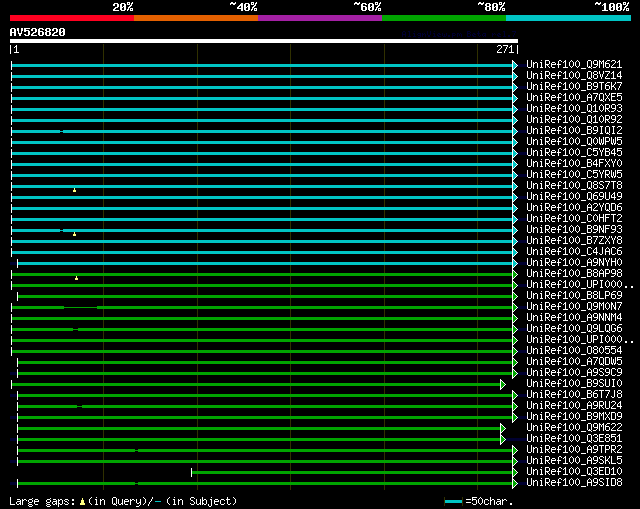This screenshot has height=509, width=640.
Task: Click the green ~80% identity legend segment
Action: click(444, 18)
